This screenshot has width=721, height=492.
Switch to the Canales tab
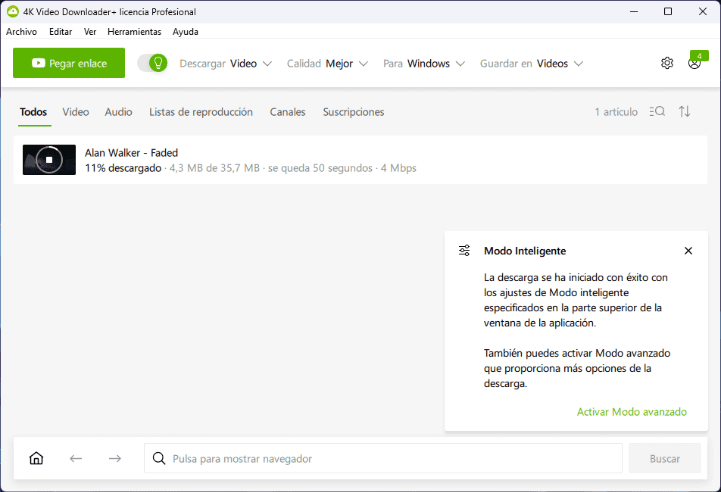tap(287, 112)
